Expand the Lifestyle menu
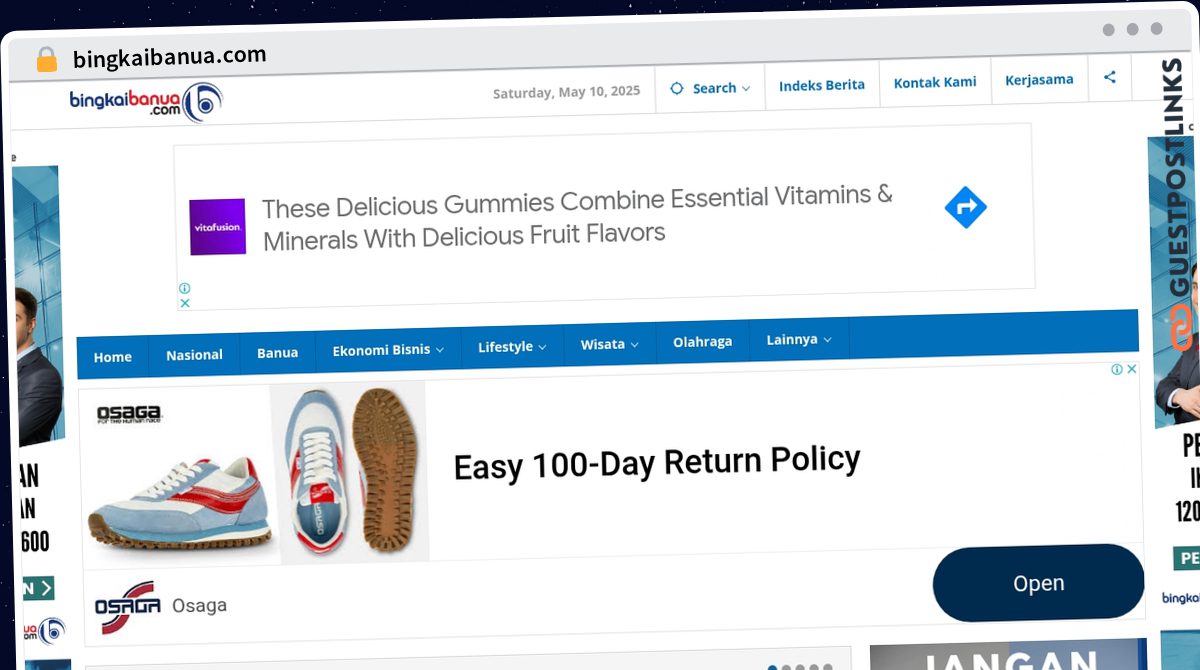1200x670 pixels. pos(512,346)
